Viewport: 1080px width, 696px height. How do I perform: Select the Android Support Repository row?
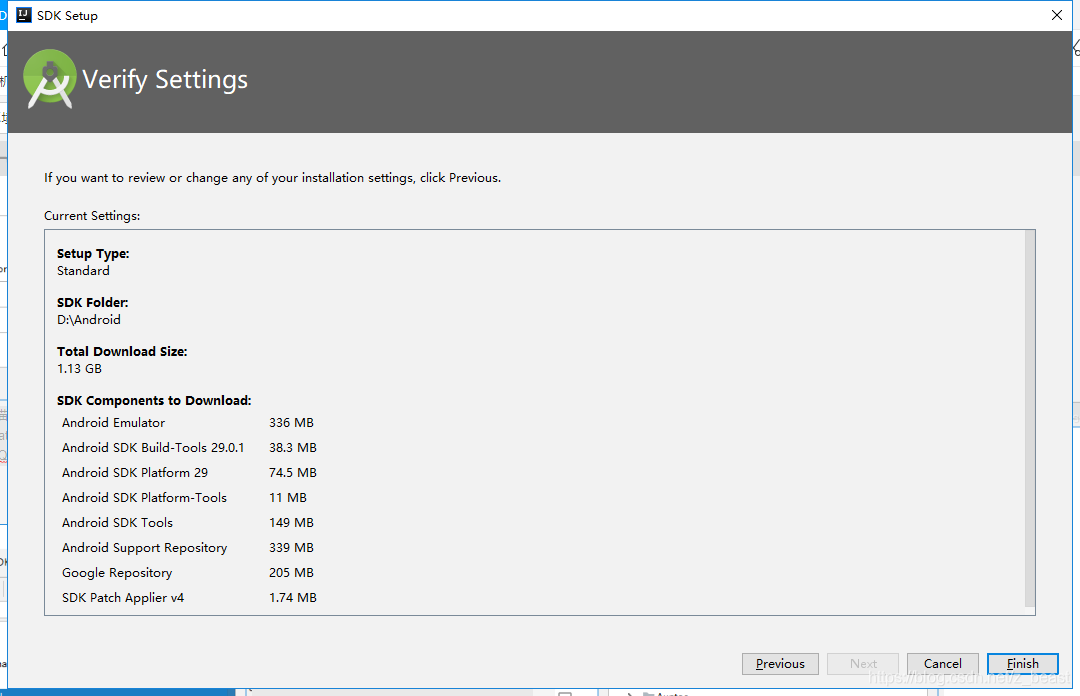[x=189, y=548]
